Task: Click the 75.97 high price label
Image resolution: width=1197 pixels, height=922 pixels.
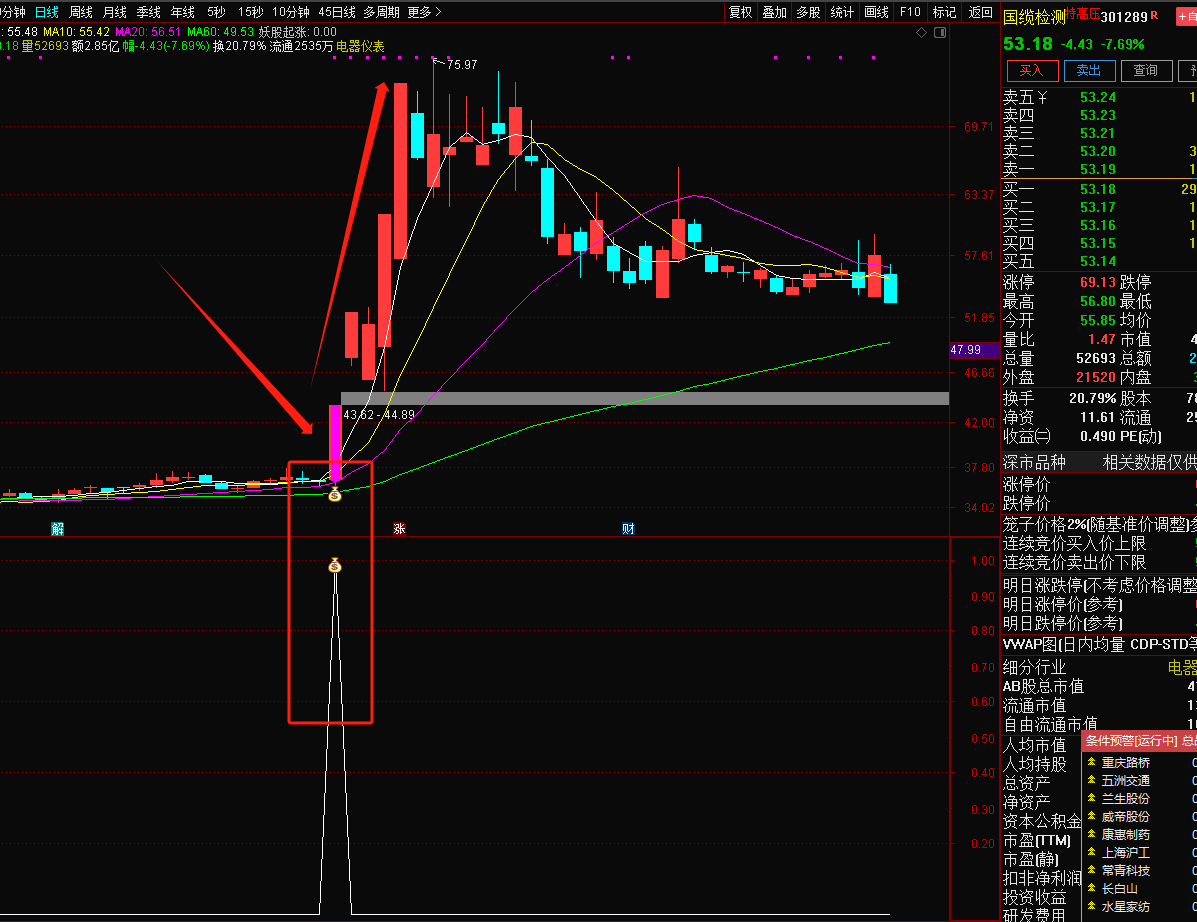Action: (462, 65)
